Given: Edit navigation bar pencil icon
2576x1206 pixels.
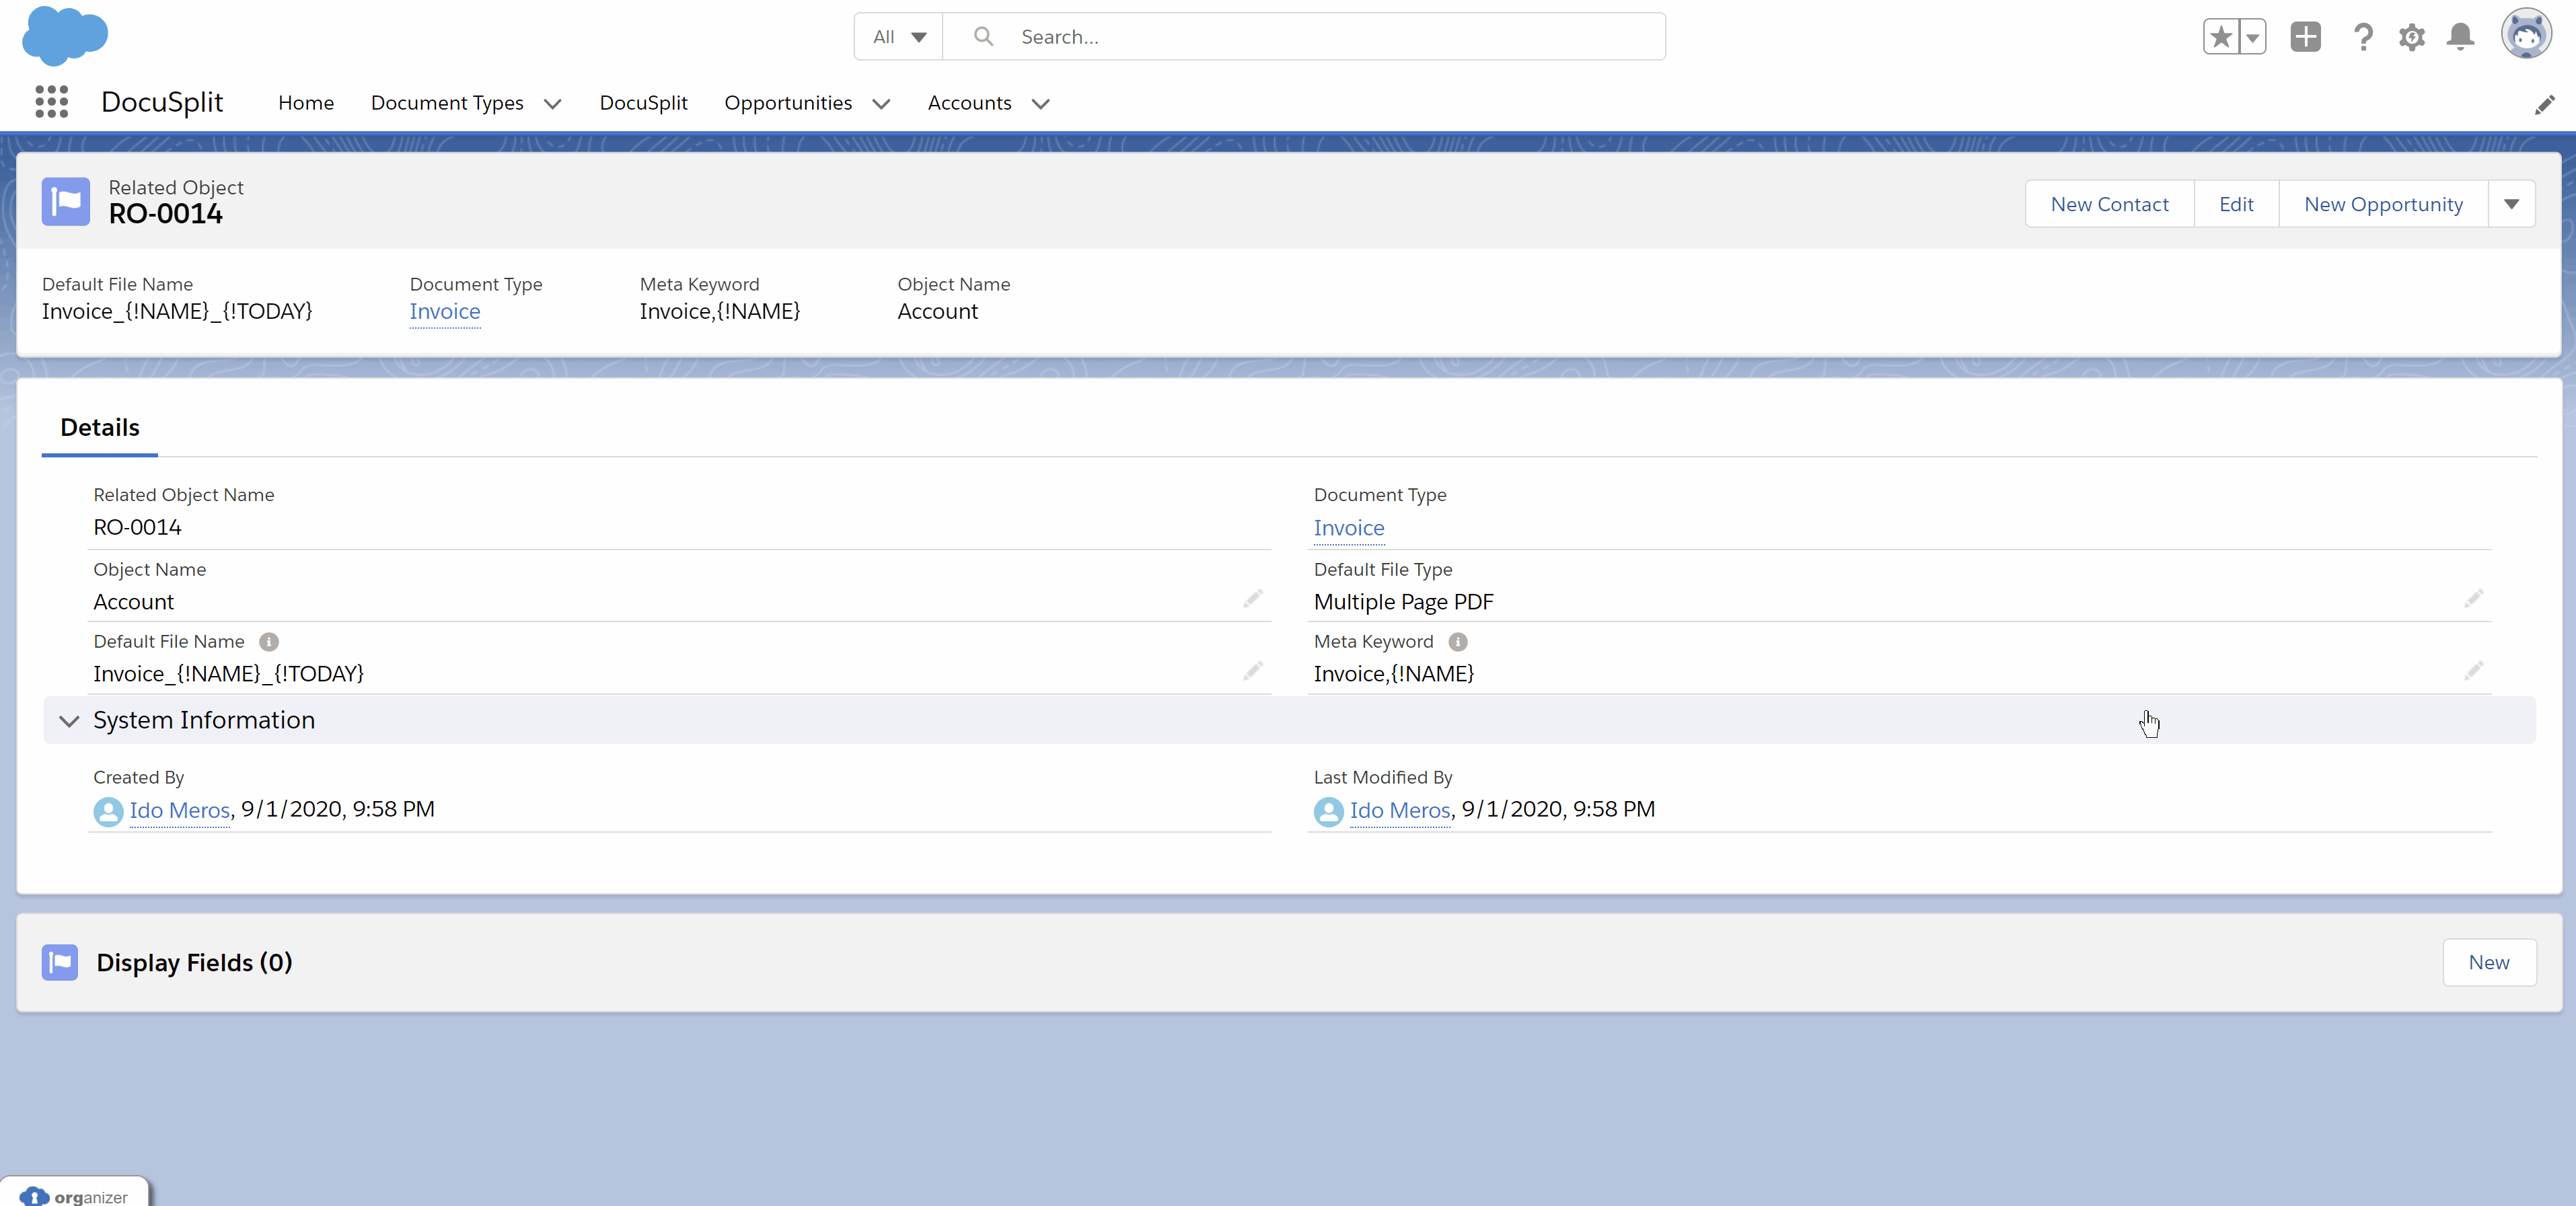Looking at the screenshot, I should pos(2545,104).
